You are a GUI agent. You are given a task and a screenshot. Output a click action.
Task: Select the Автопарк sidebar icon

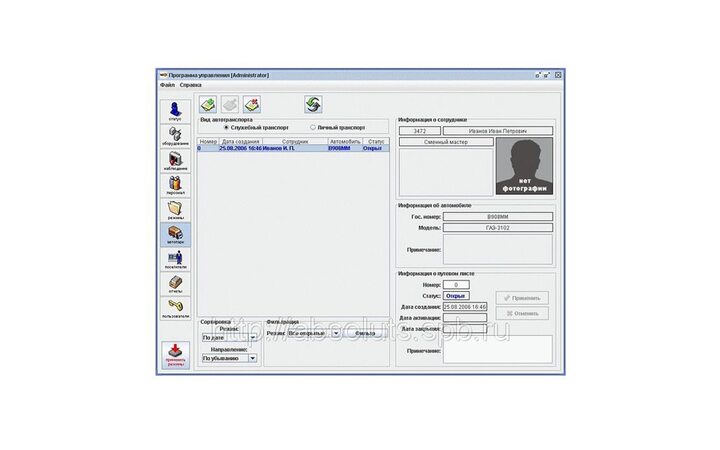point(175,235)
